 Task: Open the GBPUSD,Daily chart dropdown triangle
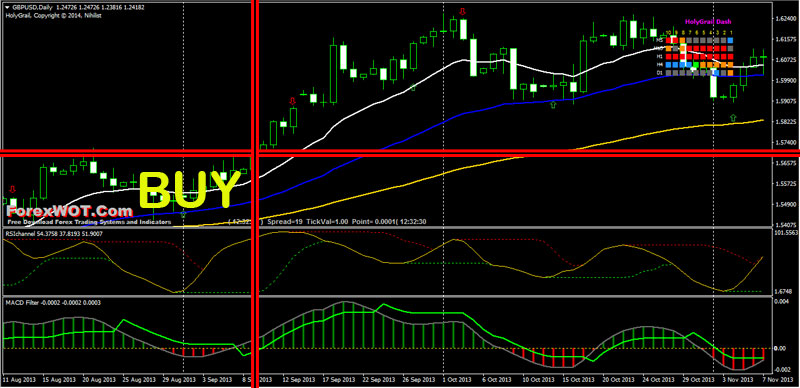click(7, 8)
